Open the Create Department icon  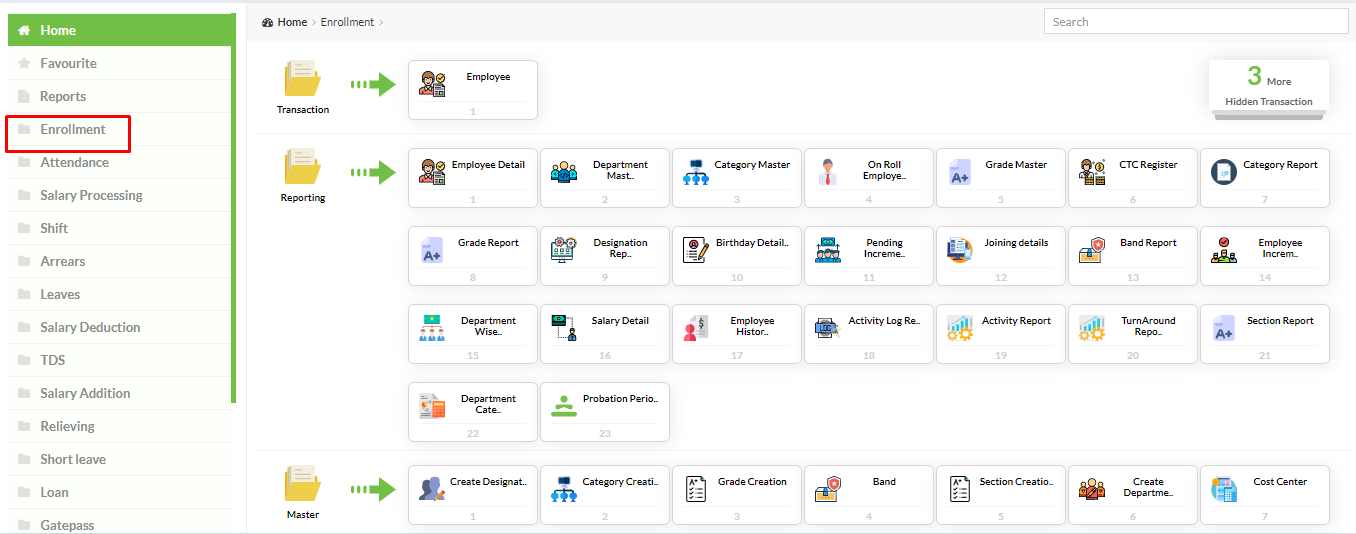pos(1092,489)
